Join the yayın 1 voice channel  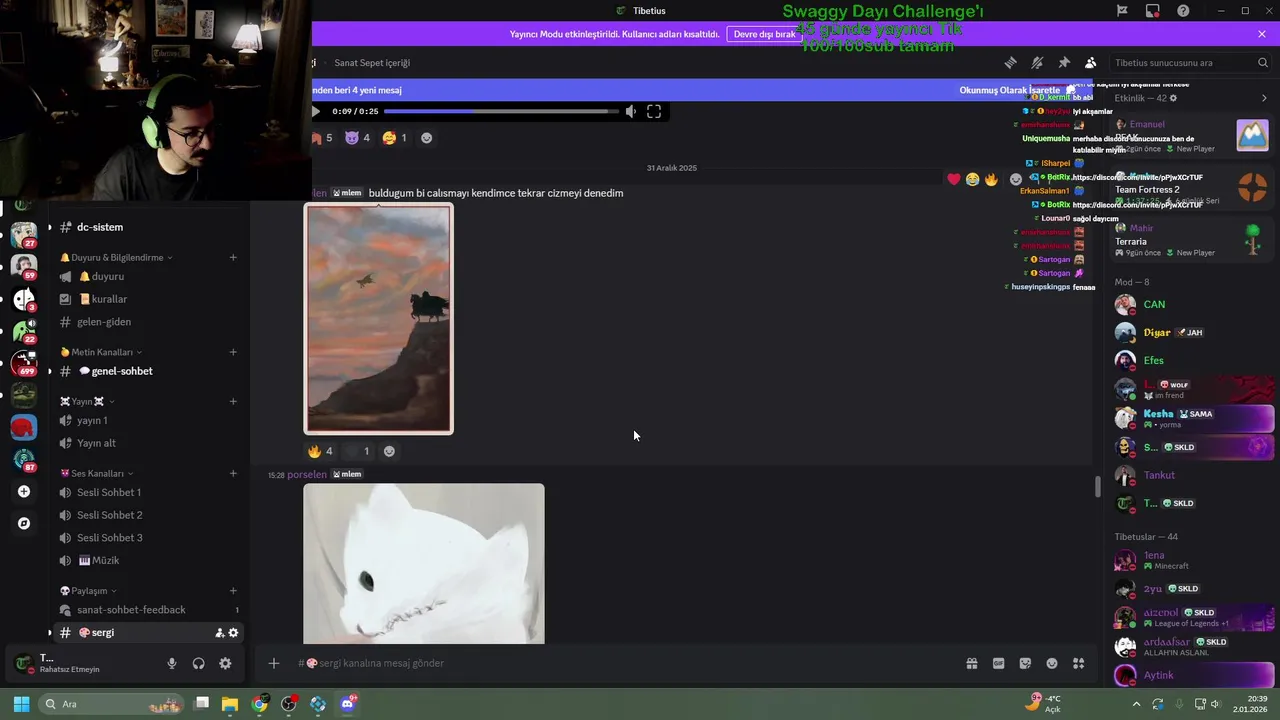92,421
